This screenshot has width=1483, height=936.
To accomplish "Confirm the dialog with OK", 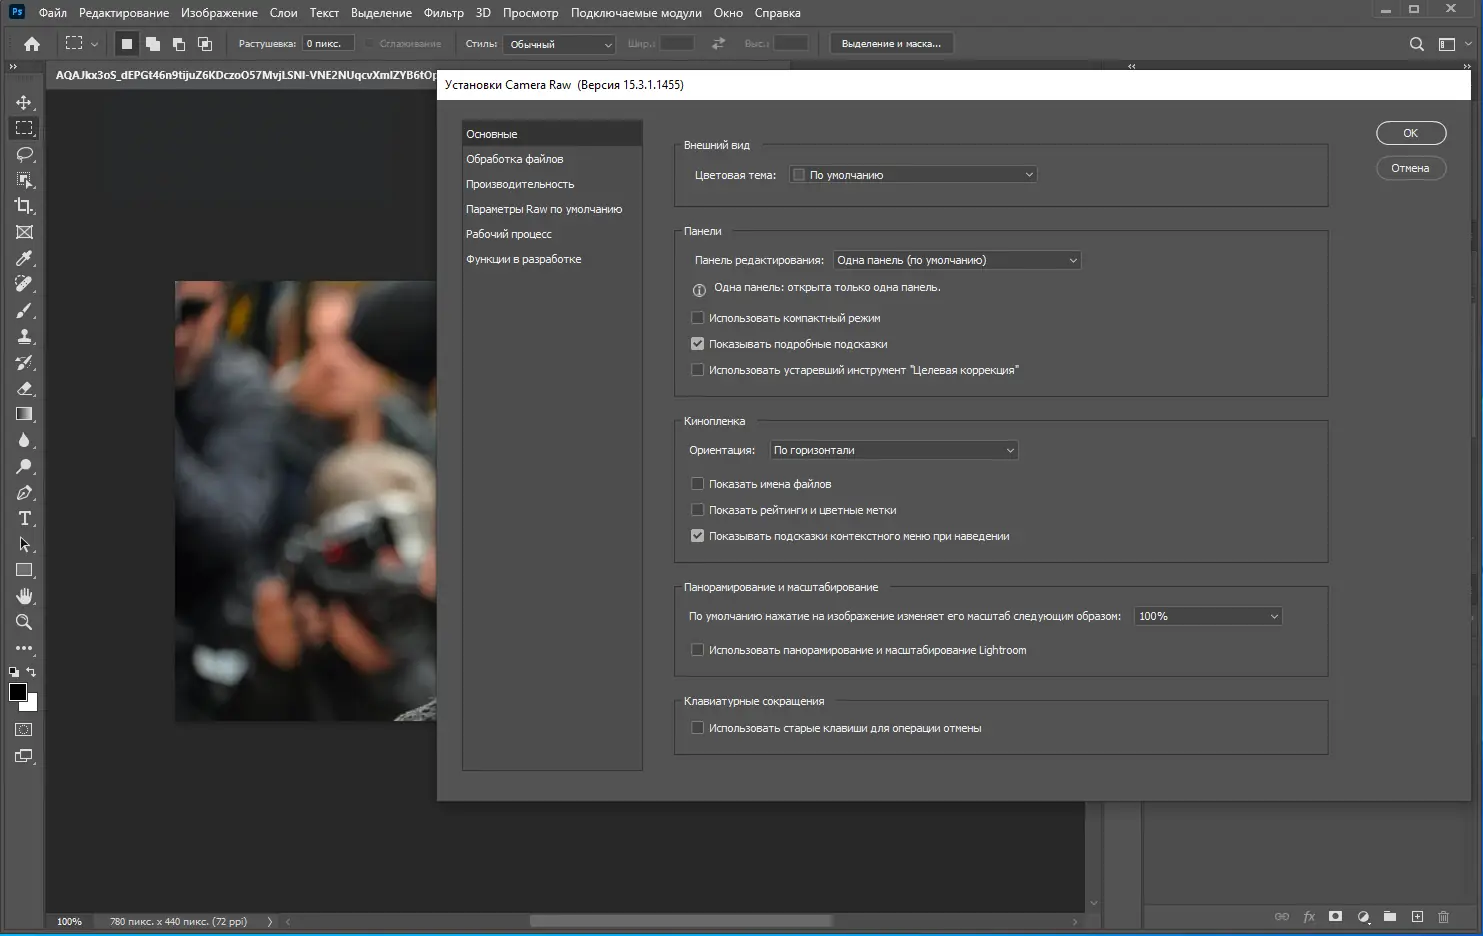I will pos(1411,133).
